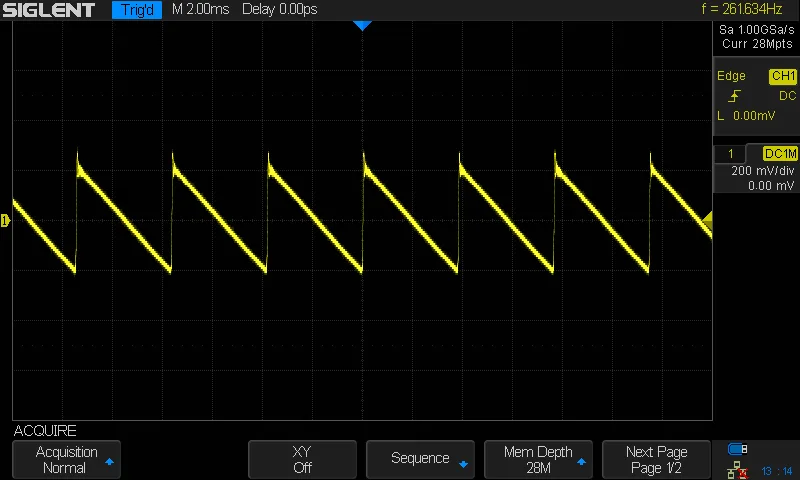Toggle the XY Off mode button

(302, 459)
